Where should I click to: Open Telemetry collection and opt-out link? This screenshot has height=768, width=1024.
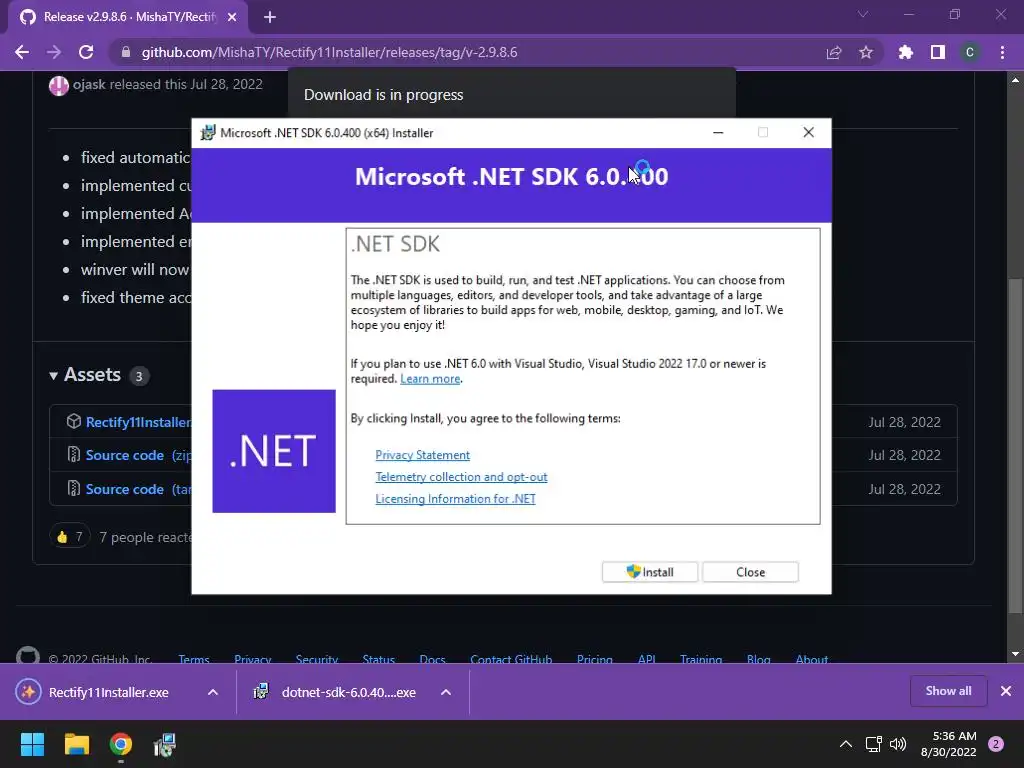click(x=461, y=477)
